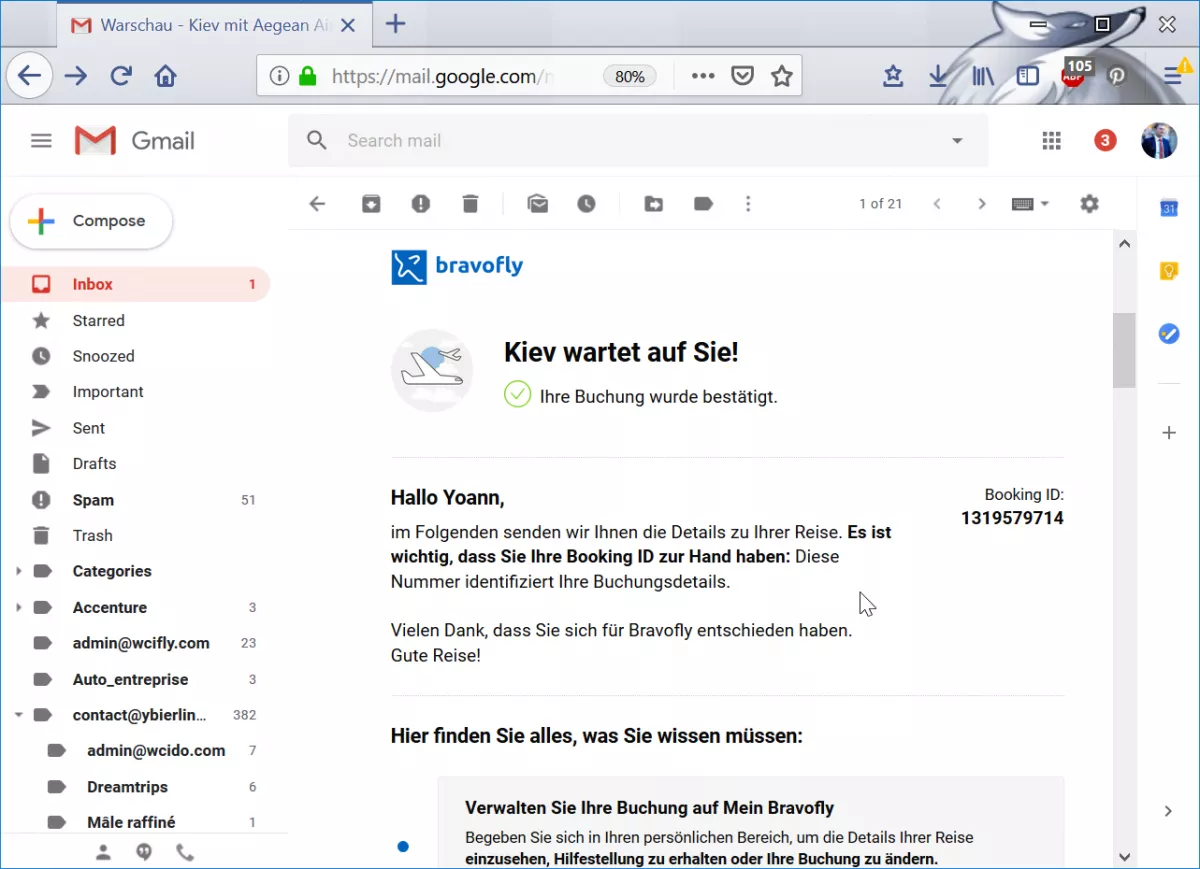Open the Dreamtrips label
The image size is (1200, 869).
135,787
